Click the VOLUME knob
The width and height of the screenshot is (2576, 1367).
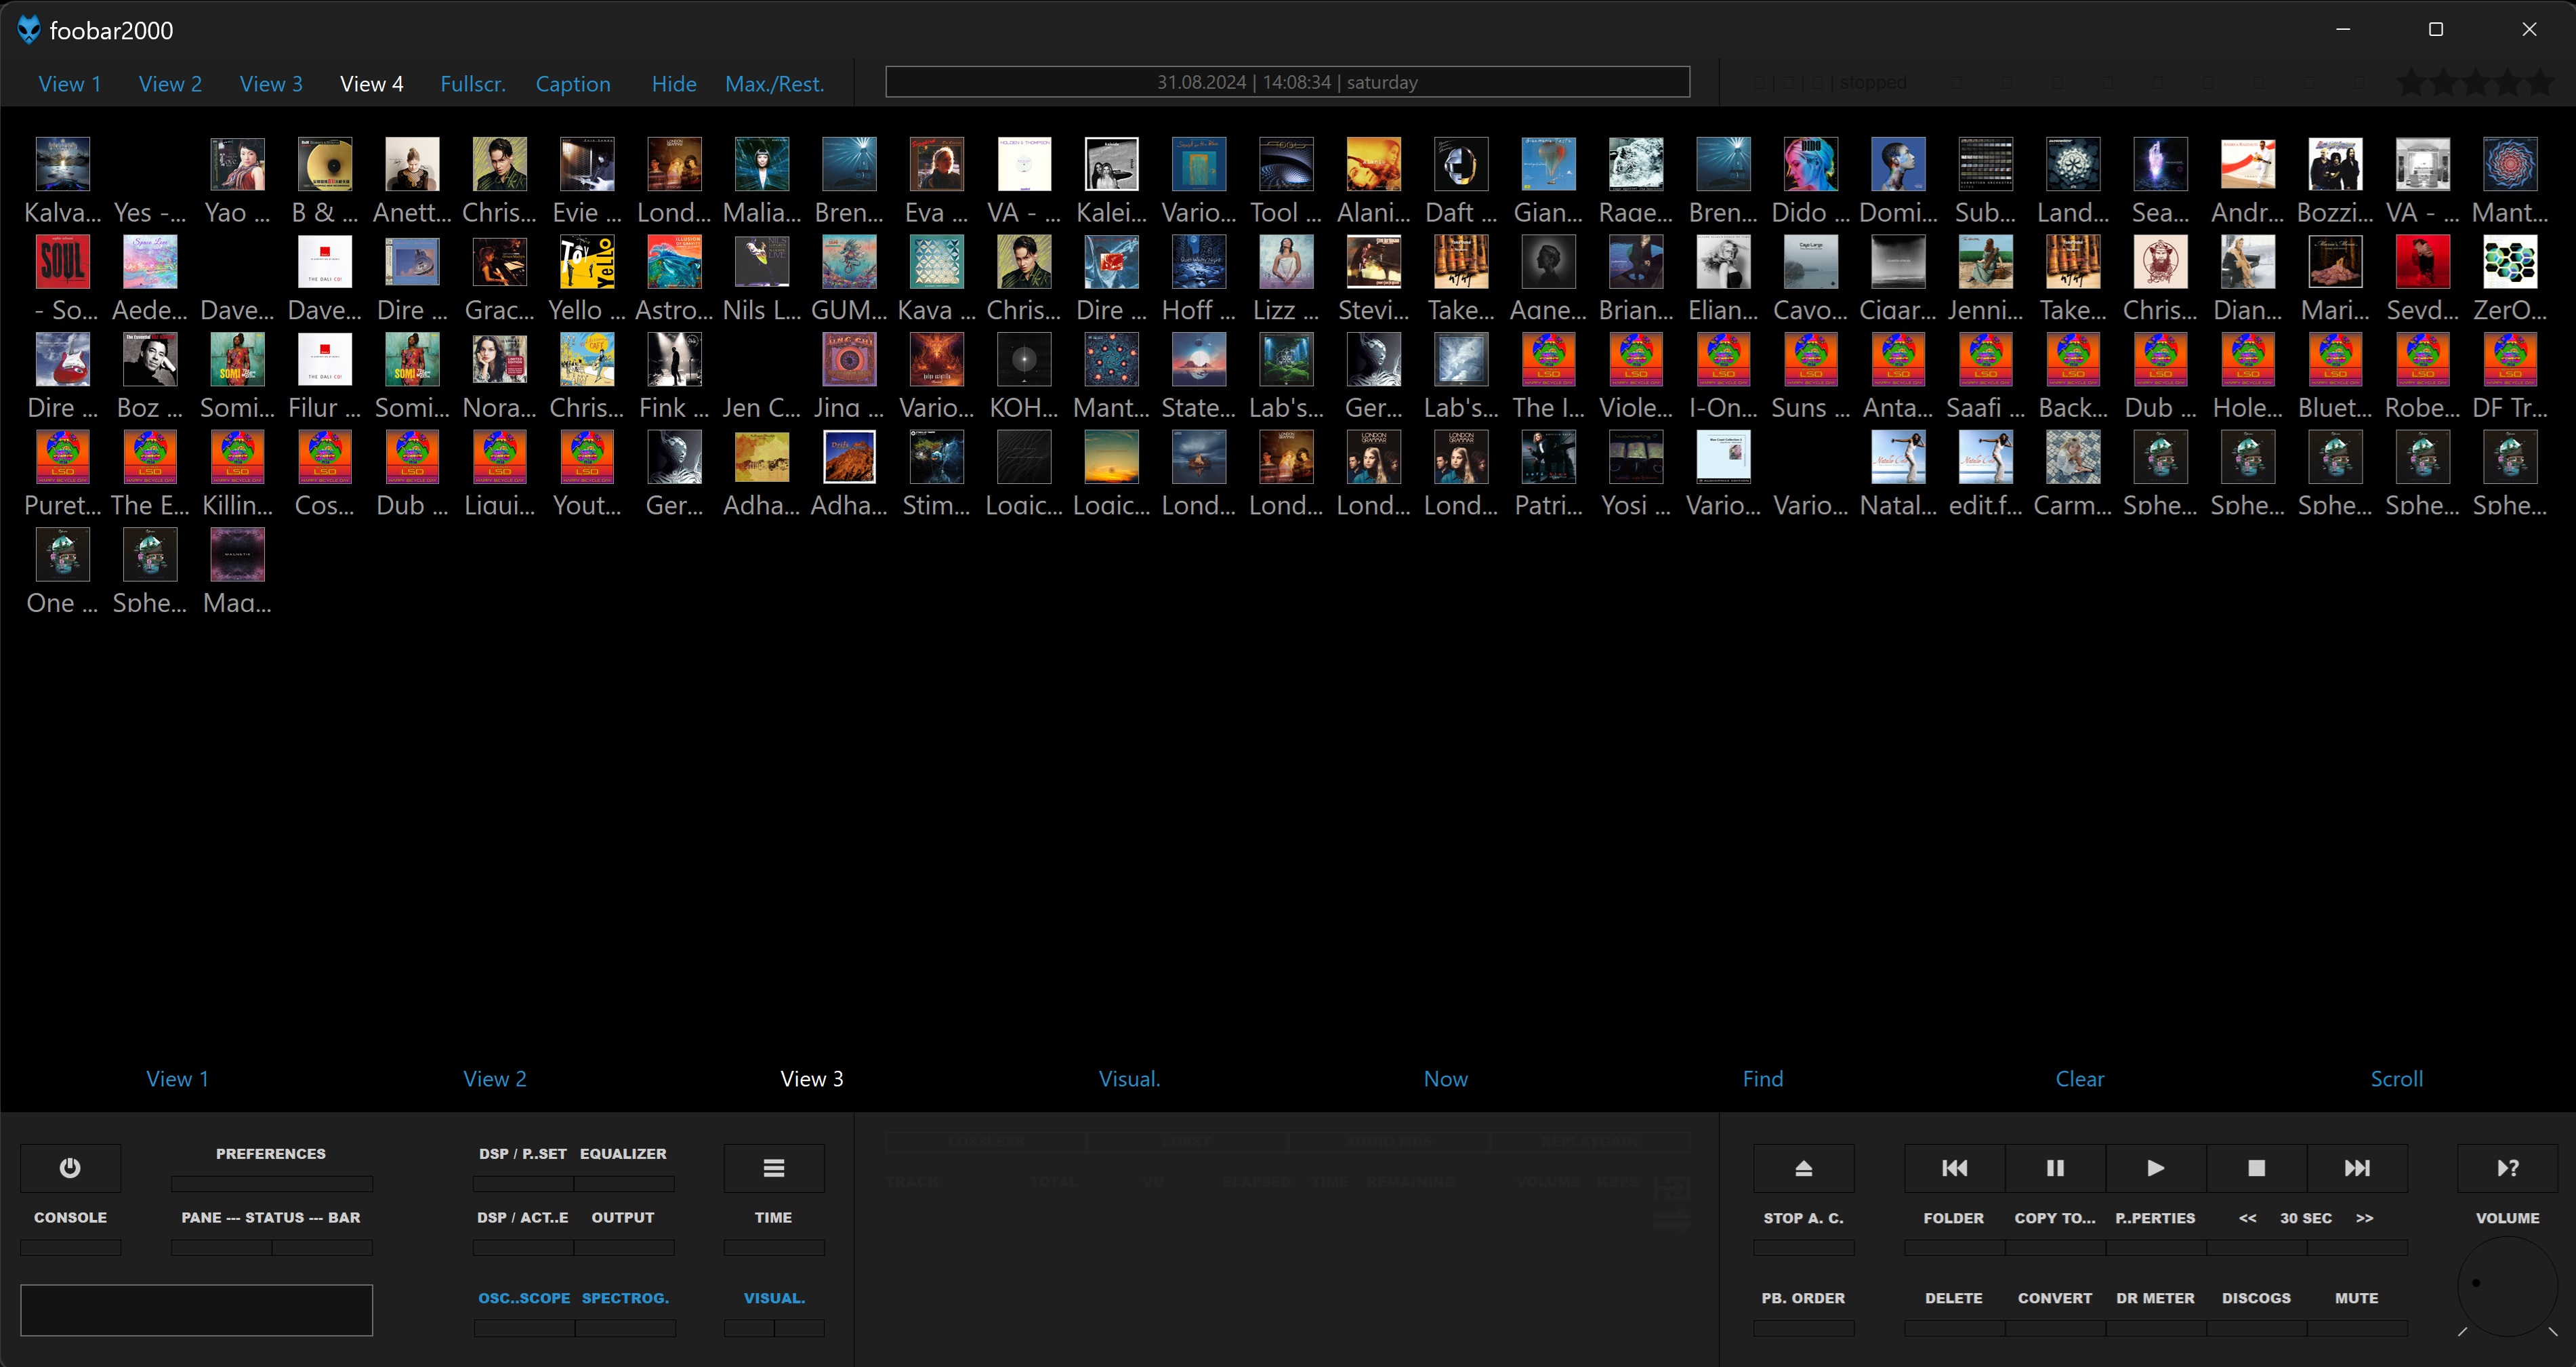coord(2507,1286)
